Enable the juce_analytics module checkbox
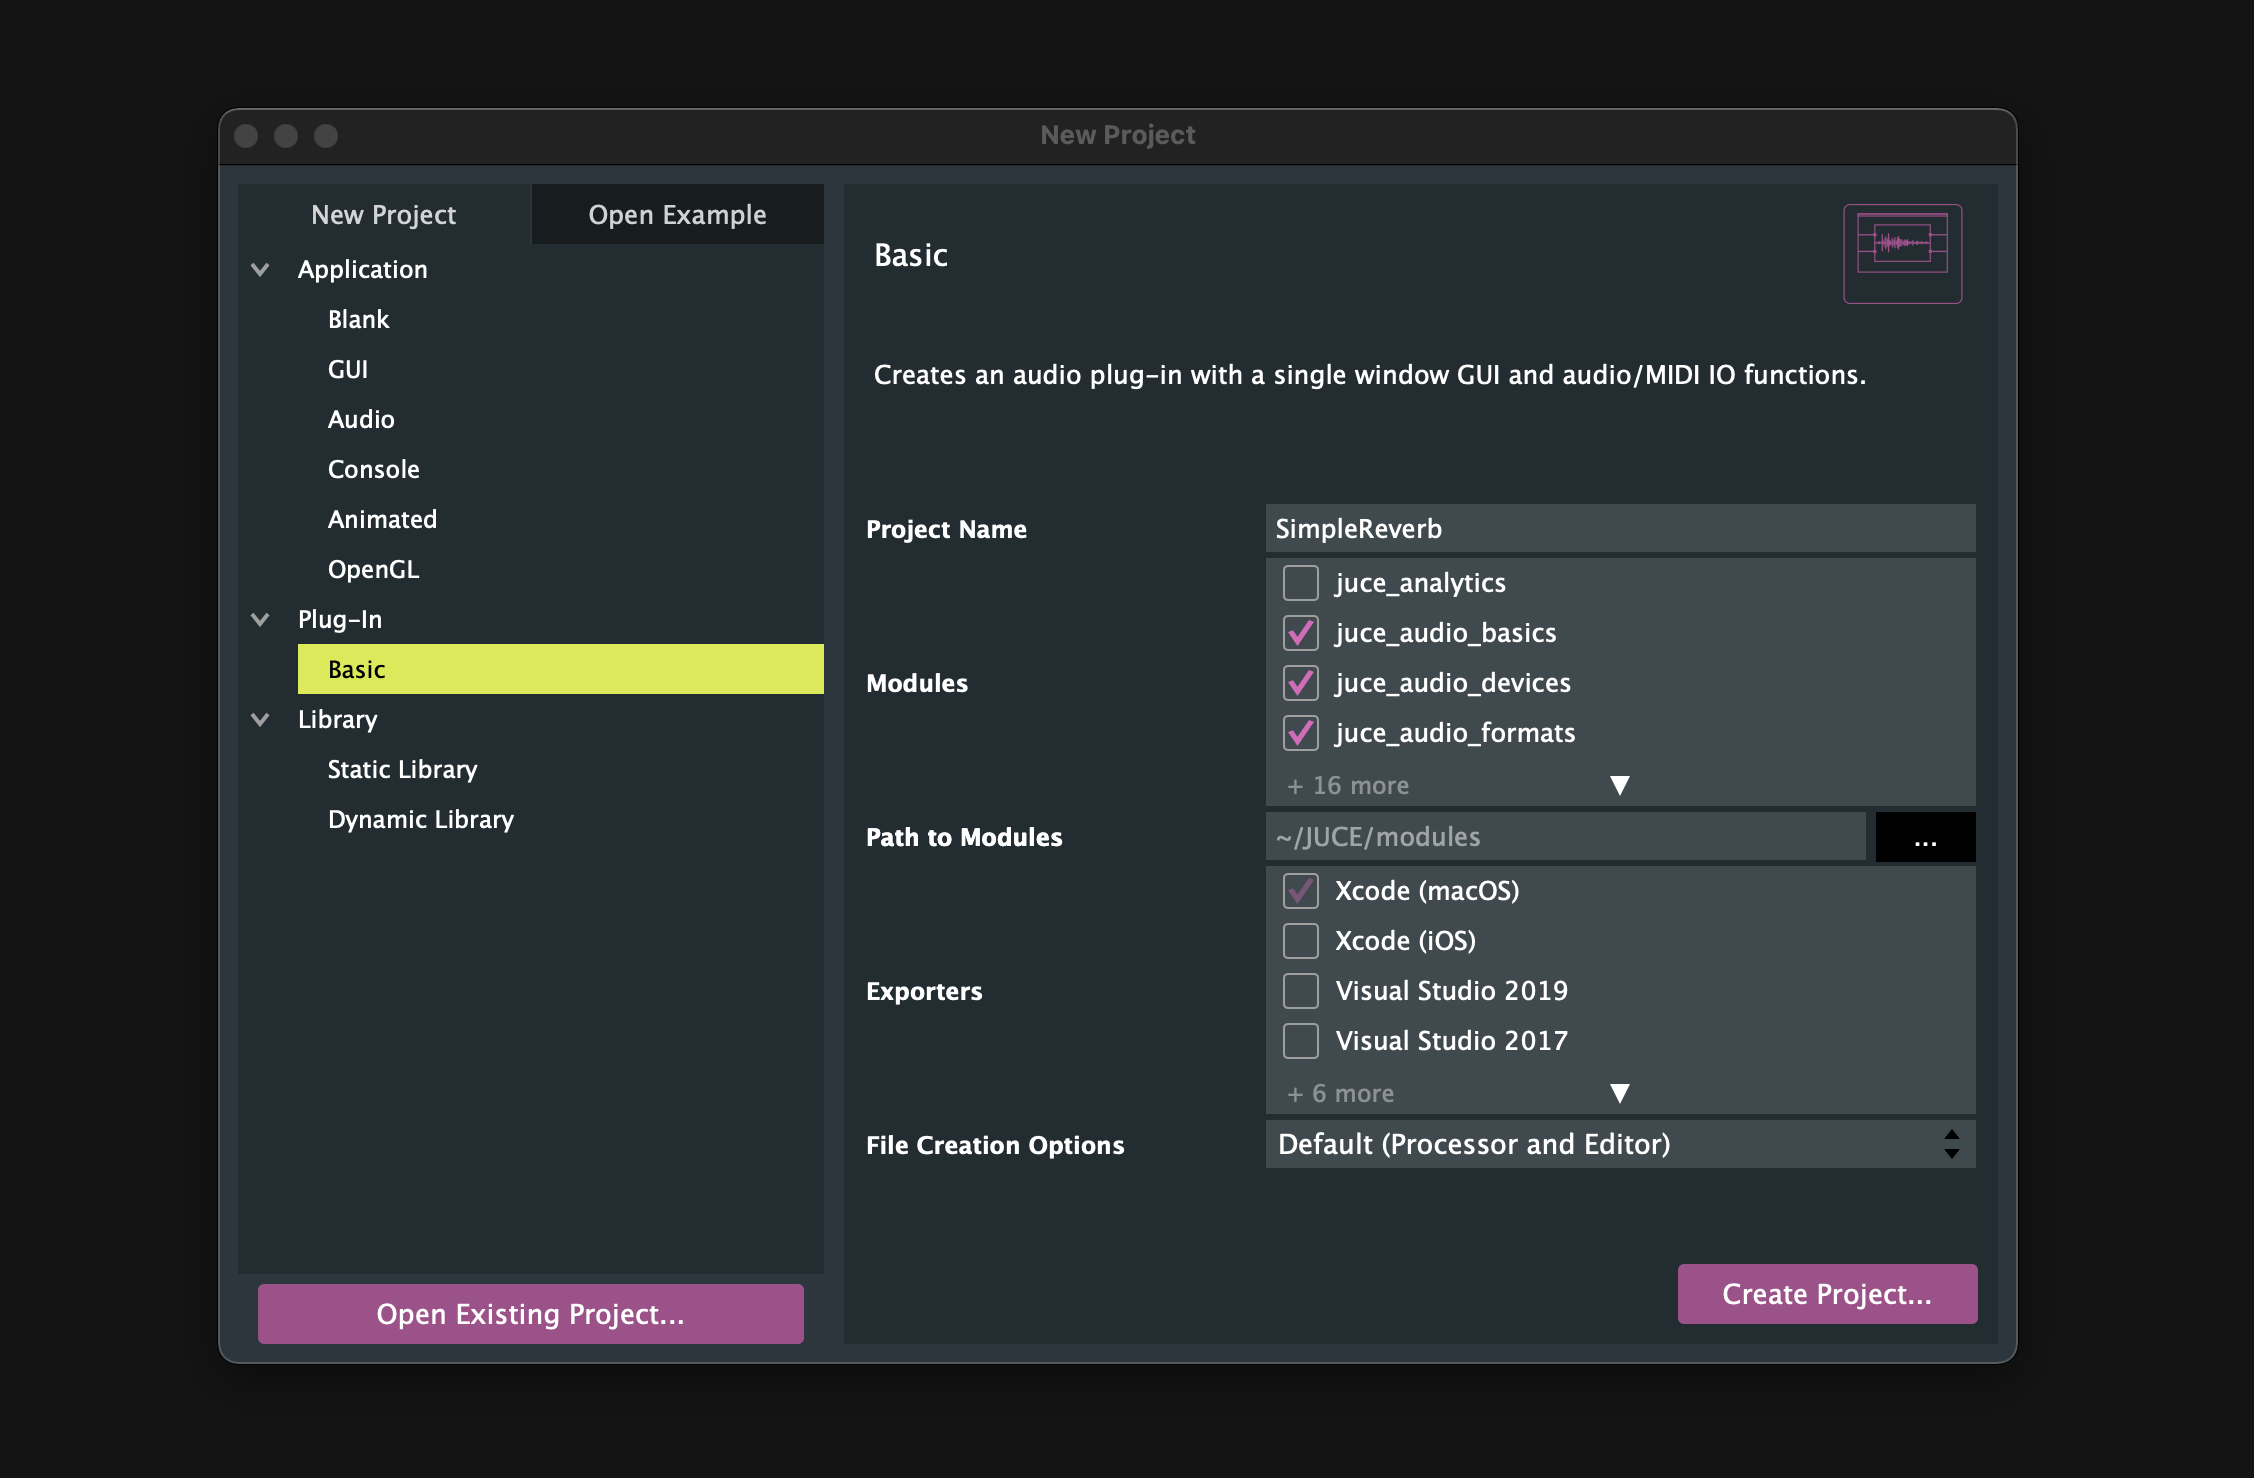 pyautogui.click(x=1300, y=583)
